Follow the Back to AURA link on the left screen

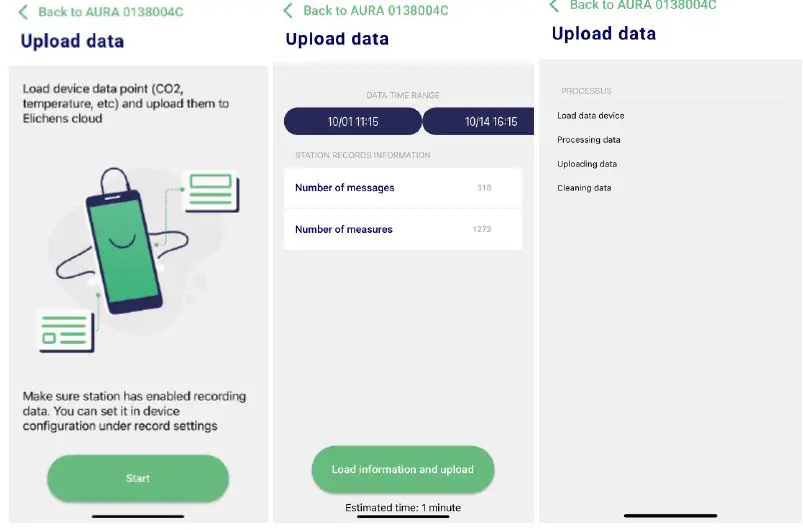(110, 12)
